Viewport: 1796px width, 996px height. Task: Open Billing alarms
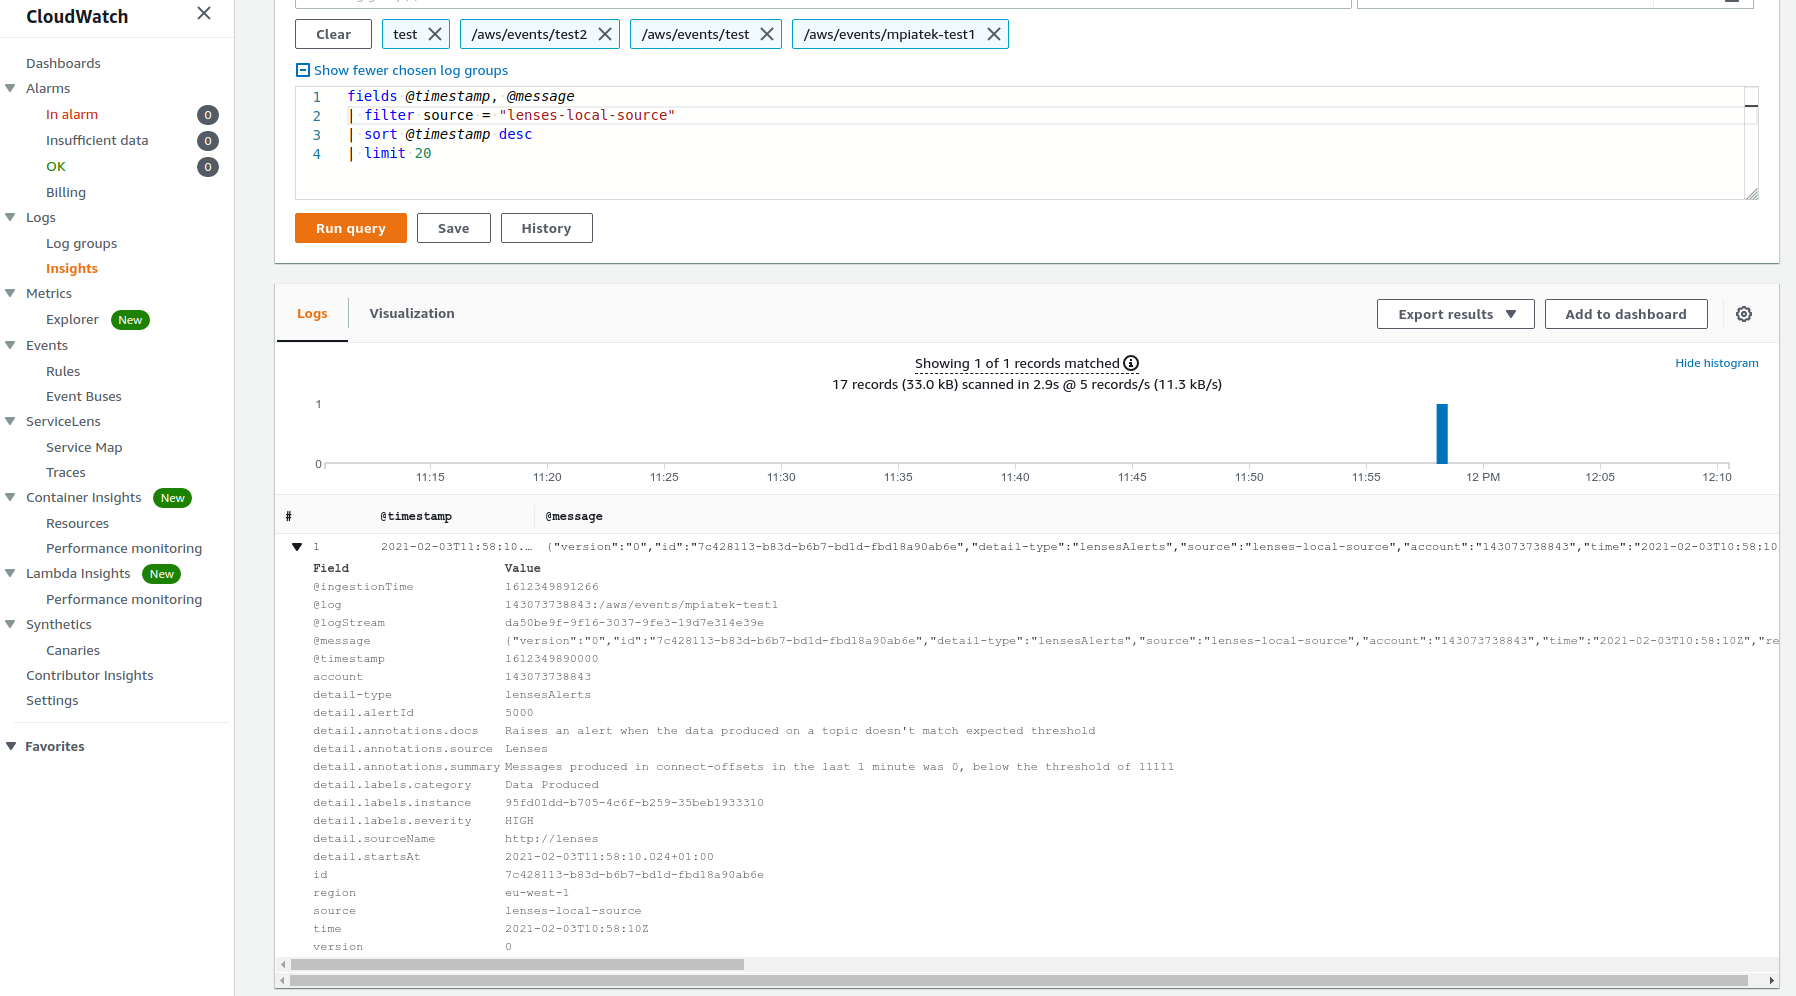pyautogui.click(x=66, y=192)
